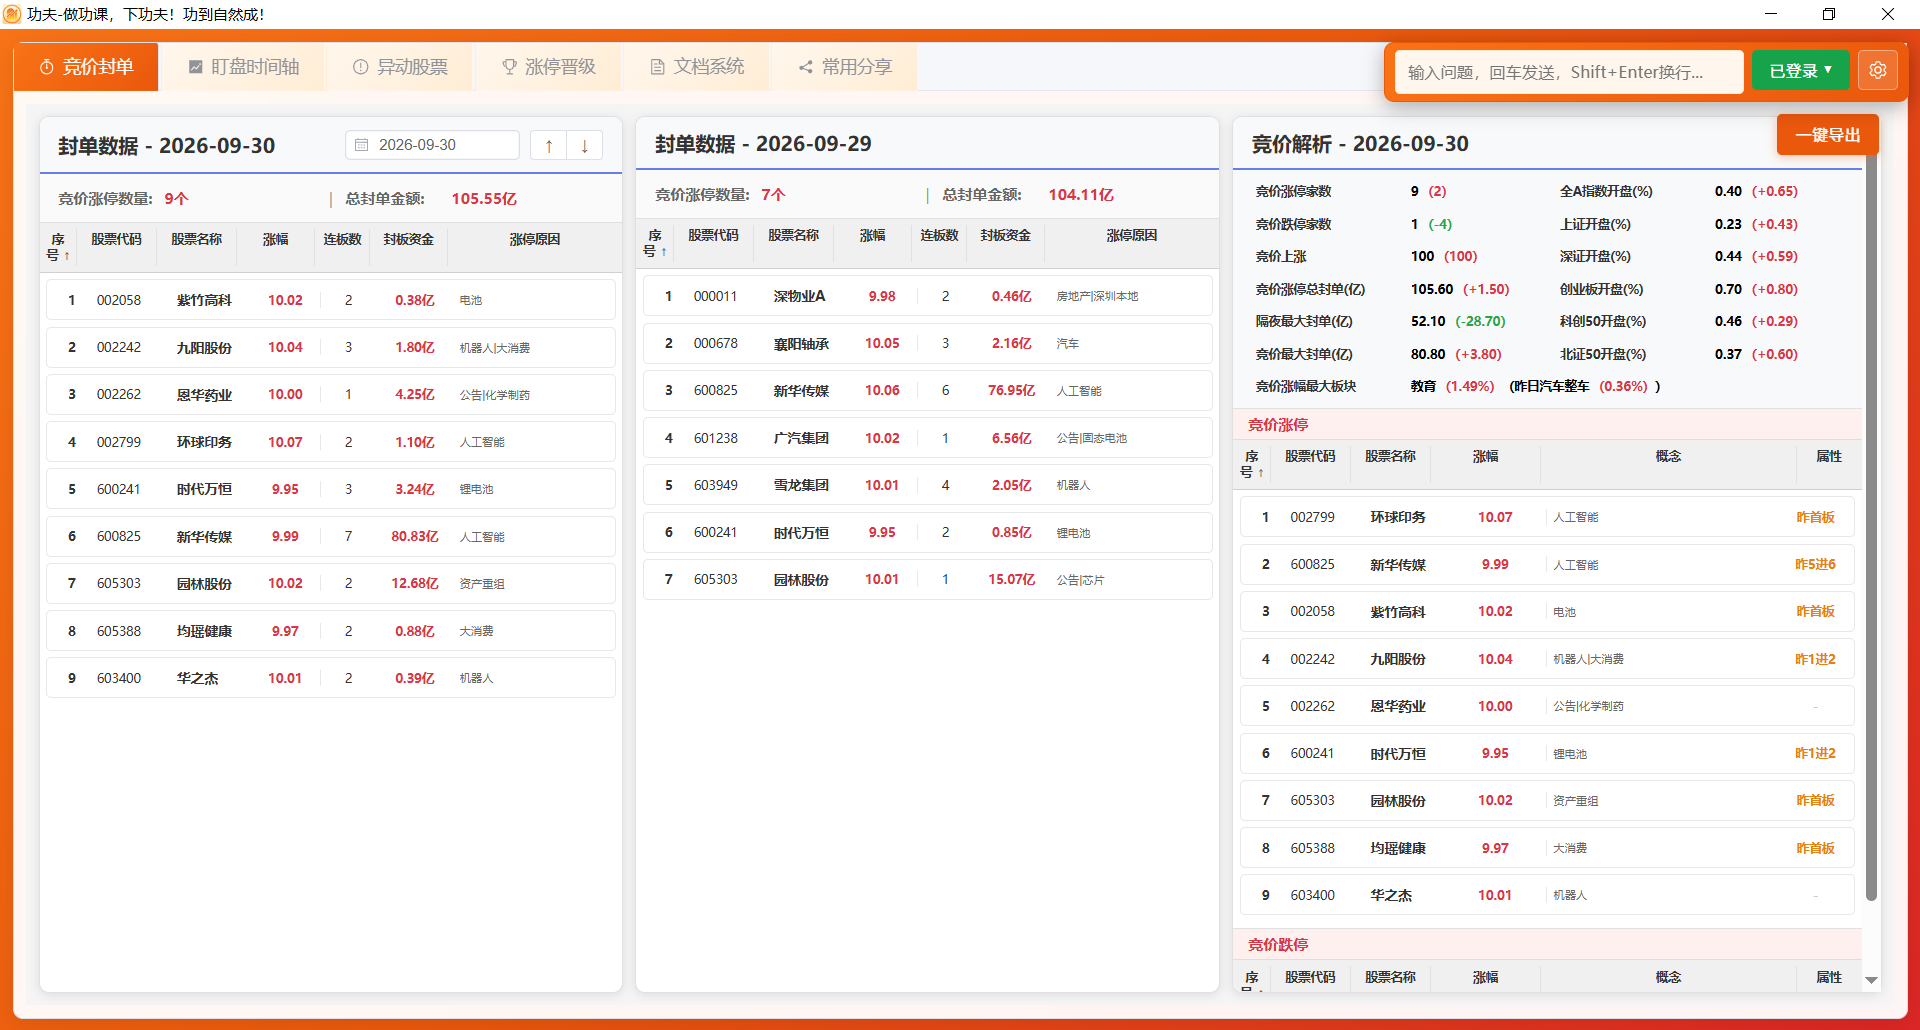Select 广汽集团 row in 09-29 table
The height and width of the screenshot is (1030, 1920).
927,438
